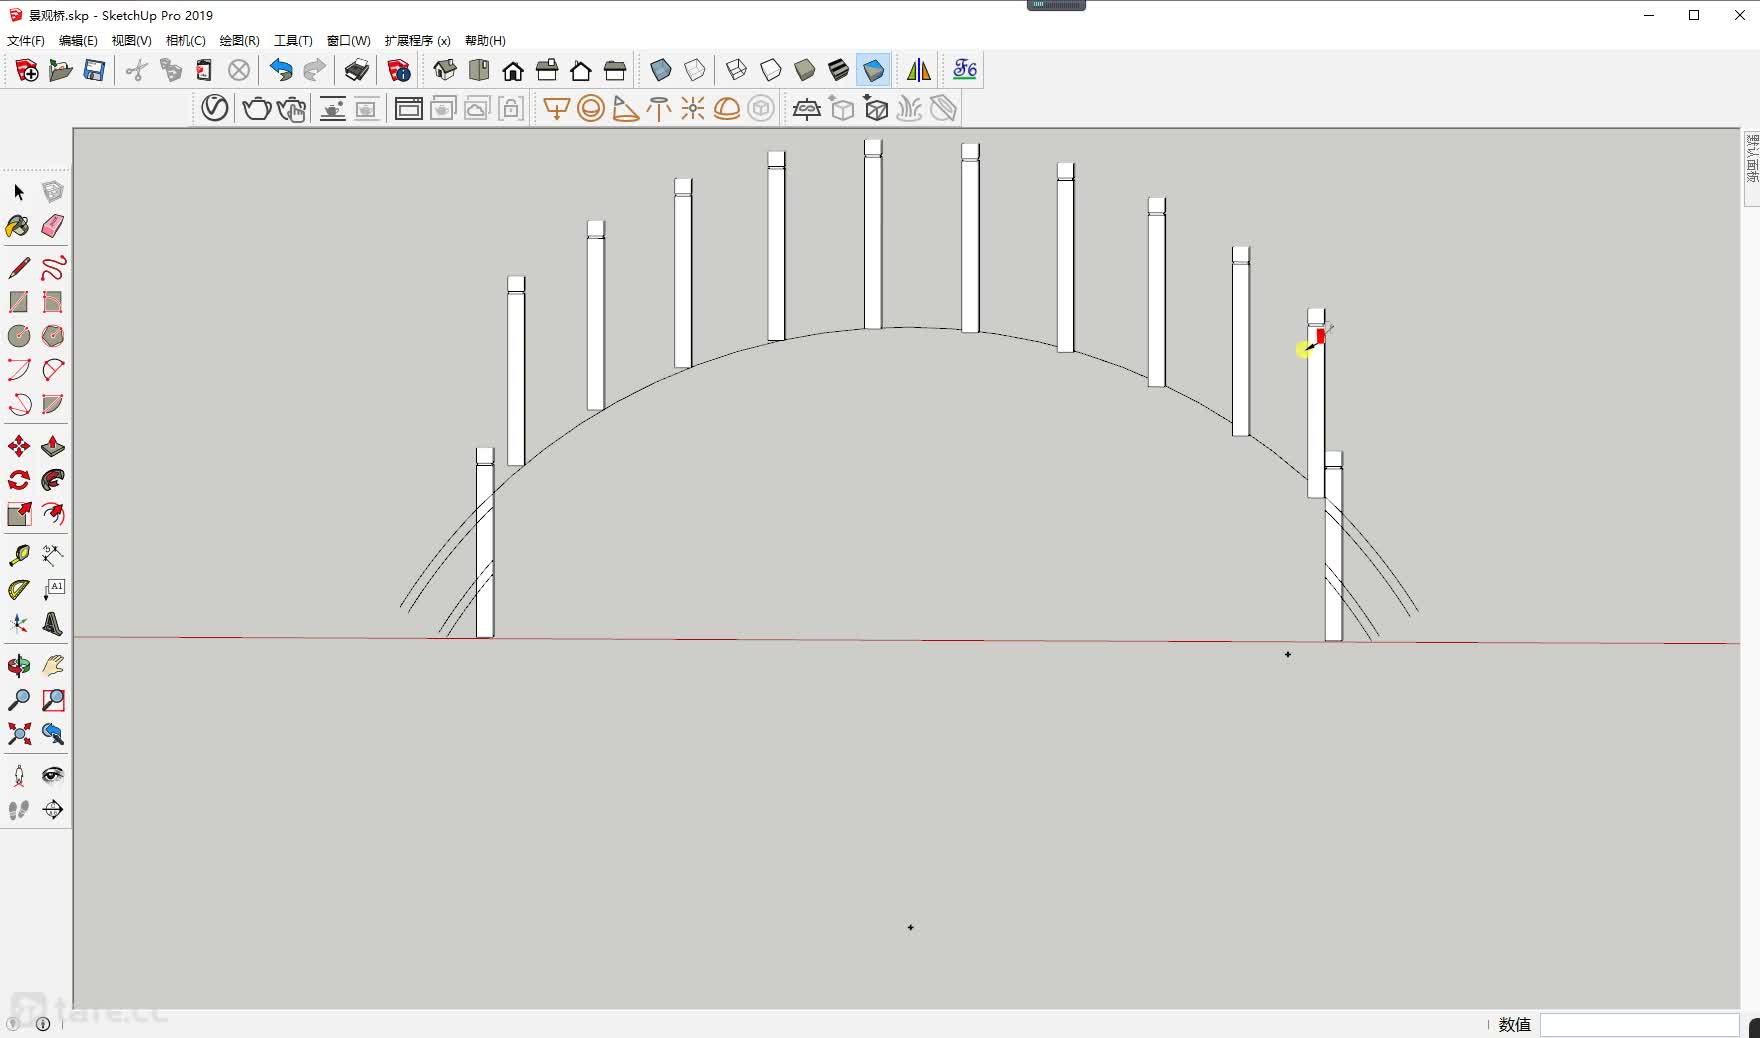Select the Zoom Window tool

[x=53, y=700]
